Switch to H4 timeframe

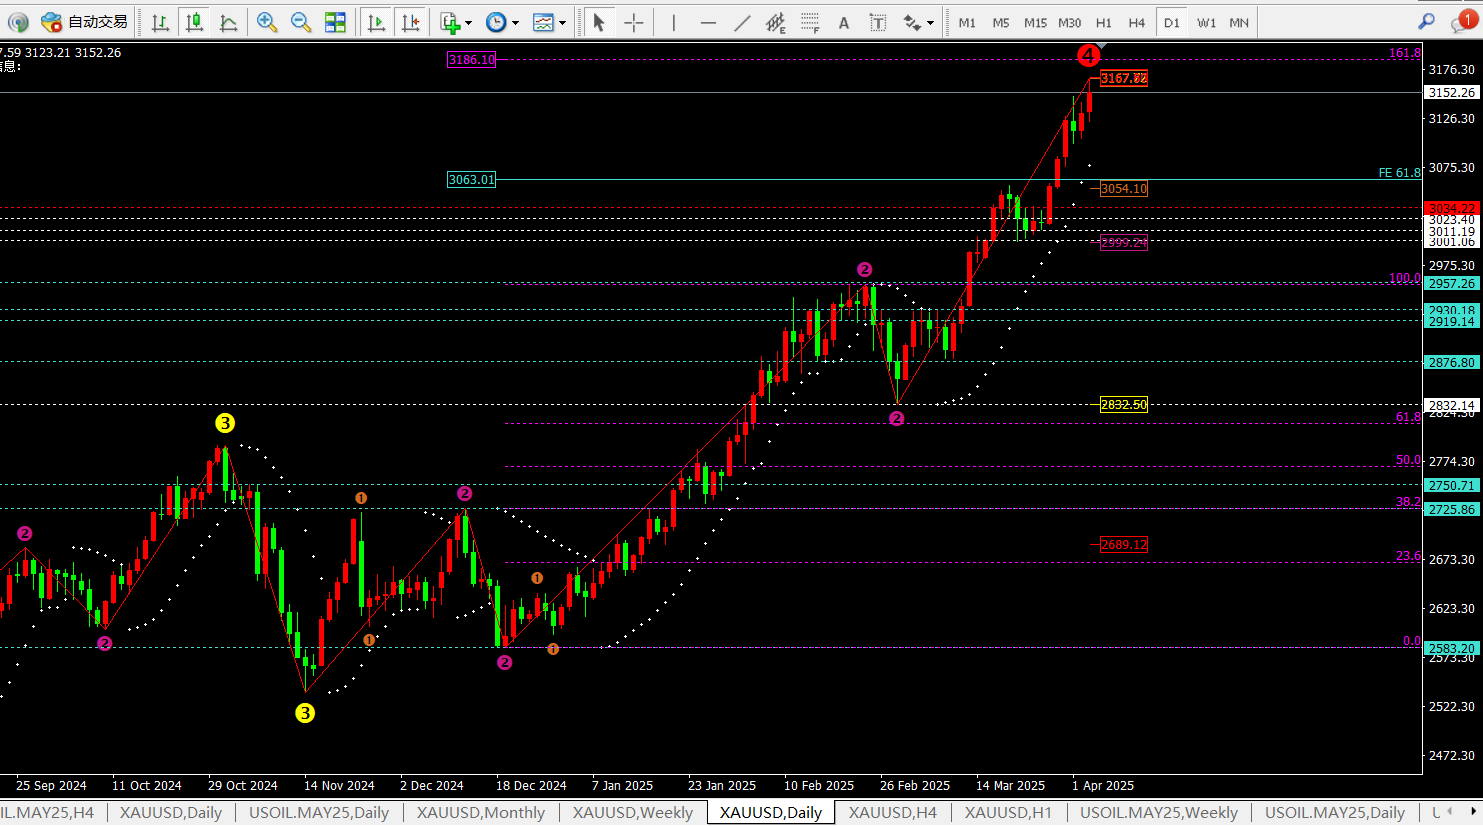pyautogui.click(x=1137, y=22)
